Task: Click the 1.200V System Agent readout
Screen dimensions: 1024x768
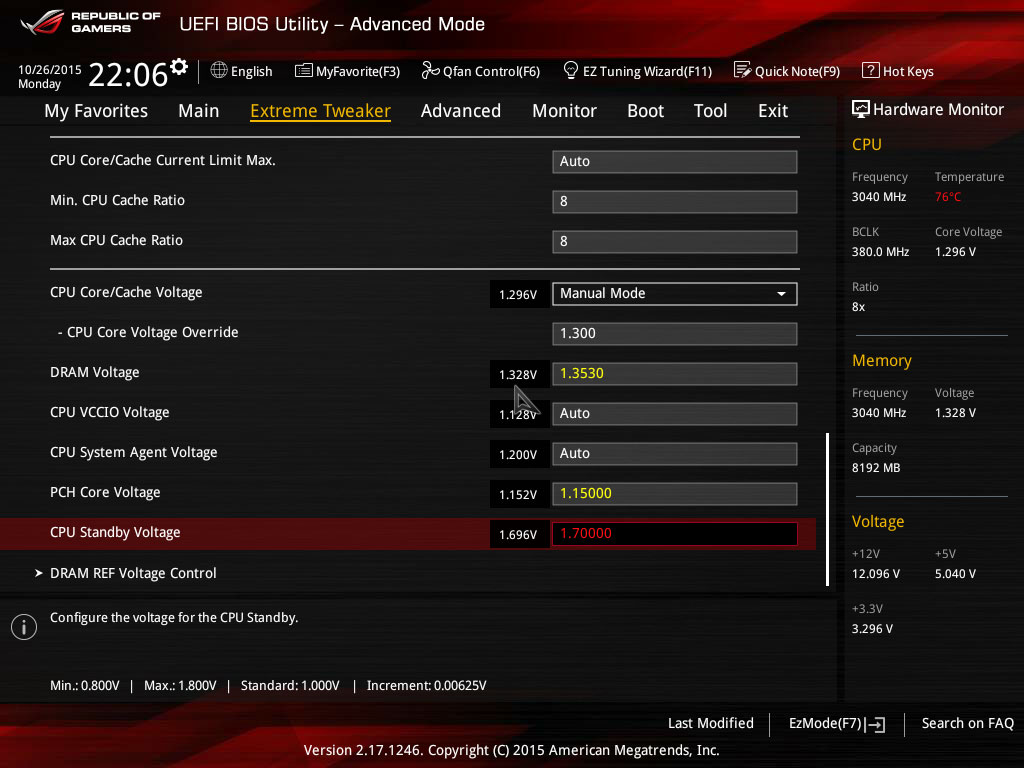Action: (x=518, y=455)
